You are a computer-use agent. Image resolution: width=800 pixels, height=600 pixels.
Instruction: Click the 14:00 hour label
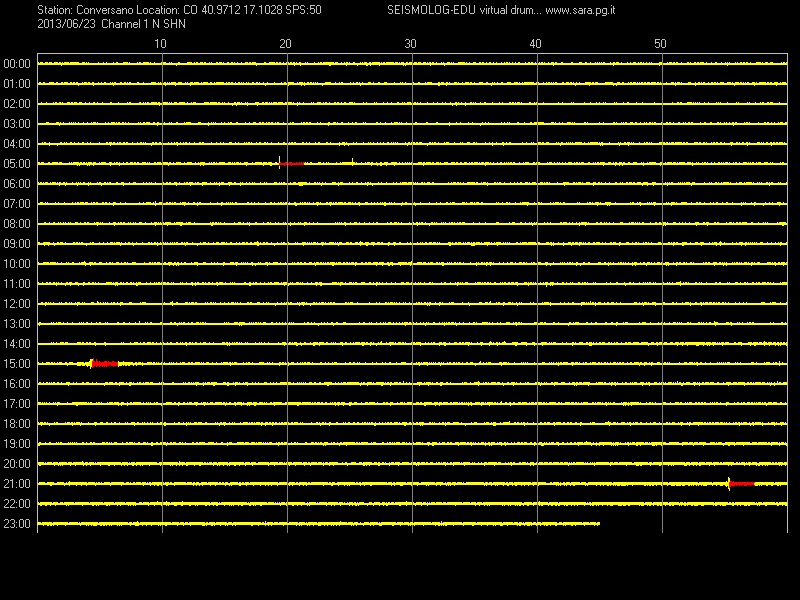pyautogui.click(x=17, y=344)
